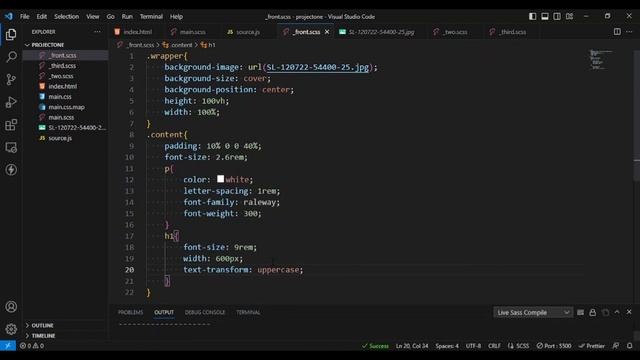Open Go to Line via Ln 20, Col 34
Screen dimensions: 640x360
(x=412, y=346)
